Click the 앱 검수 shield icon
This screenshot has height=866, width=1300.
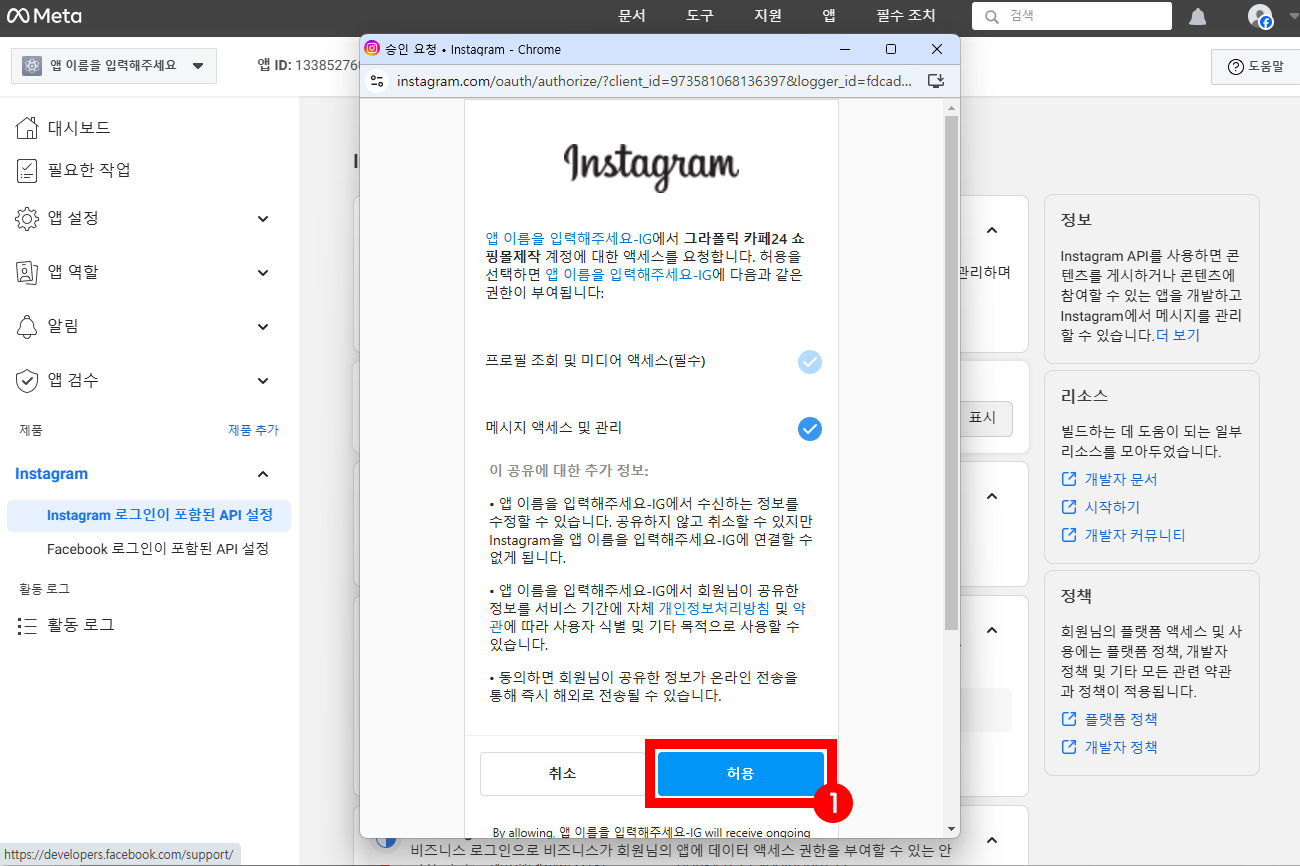coord(28,380)
